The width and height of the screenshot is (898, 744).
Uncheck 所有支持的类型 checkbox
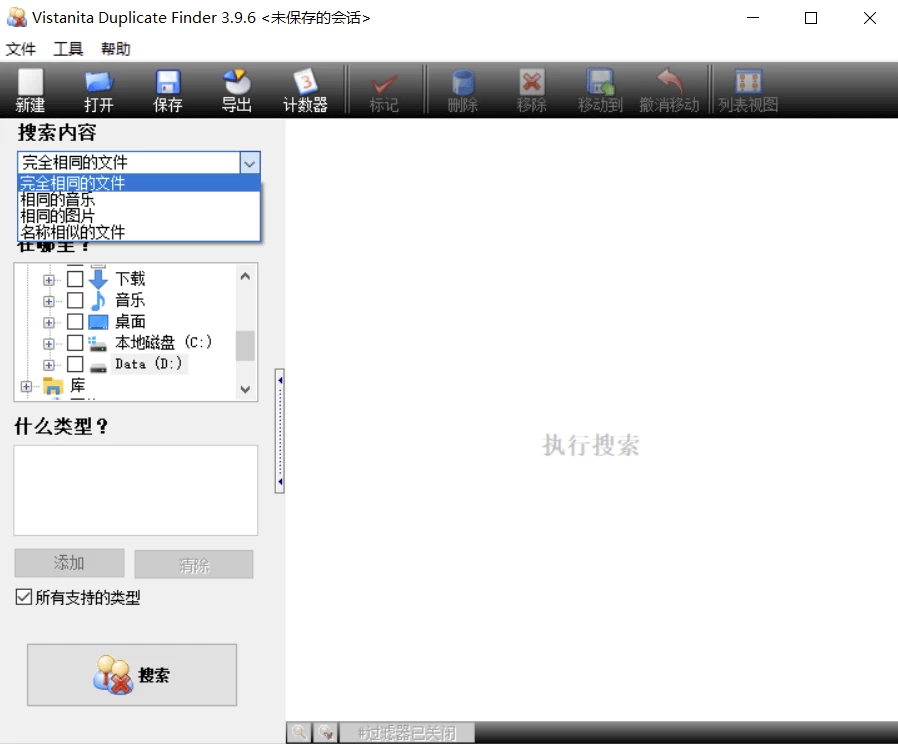tap(23, 597)
